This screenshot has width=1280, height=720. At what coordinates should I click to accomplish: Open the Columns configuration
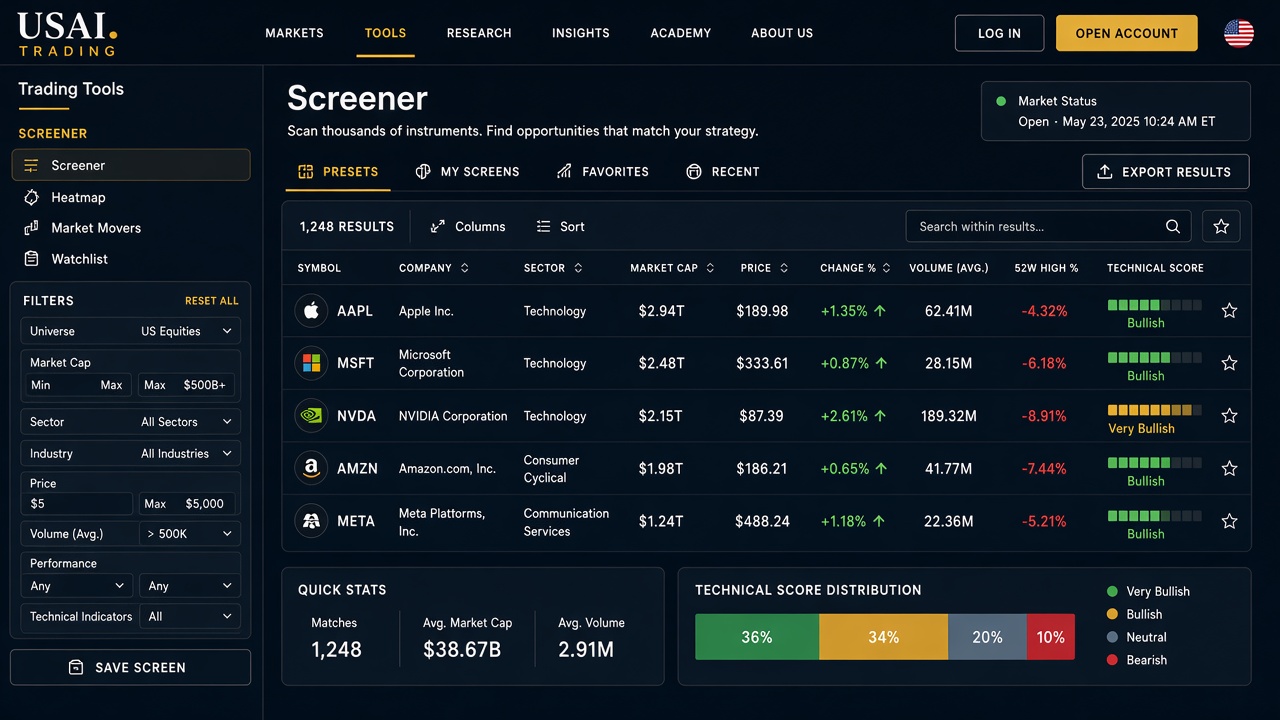468,227
